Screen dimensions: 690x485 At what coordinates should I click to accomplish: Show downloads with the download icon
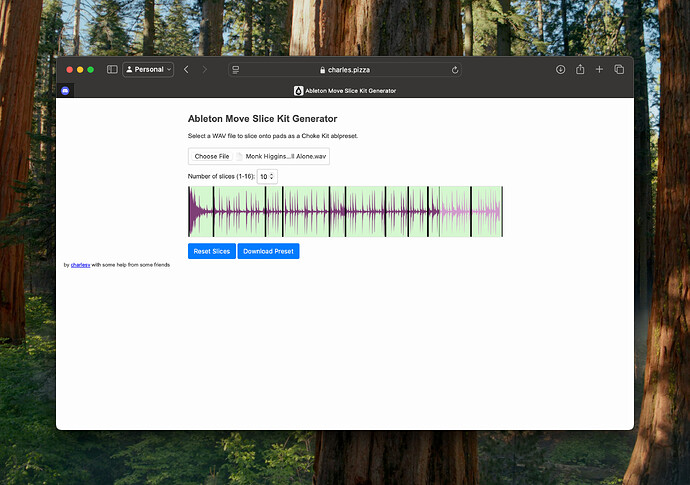[x=560, y=69]
